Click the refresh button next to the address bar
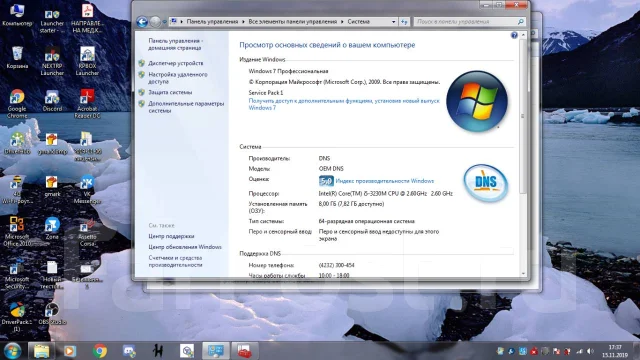This screenshot has width=640, height=360. point(404,22)
